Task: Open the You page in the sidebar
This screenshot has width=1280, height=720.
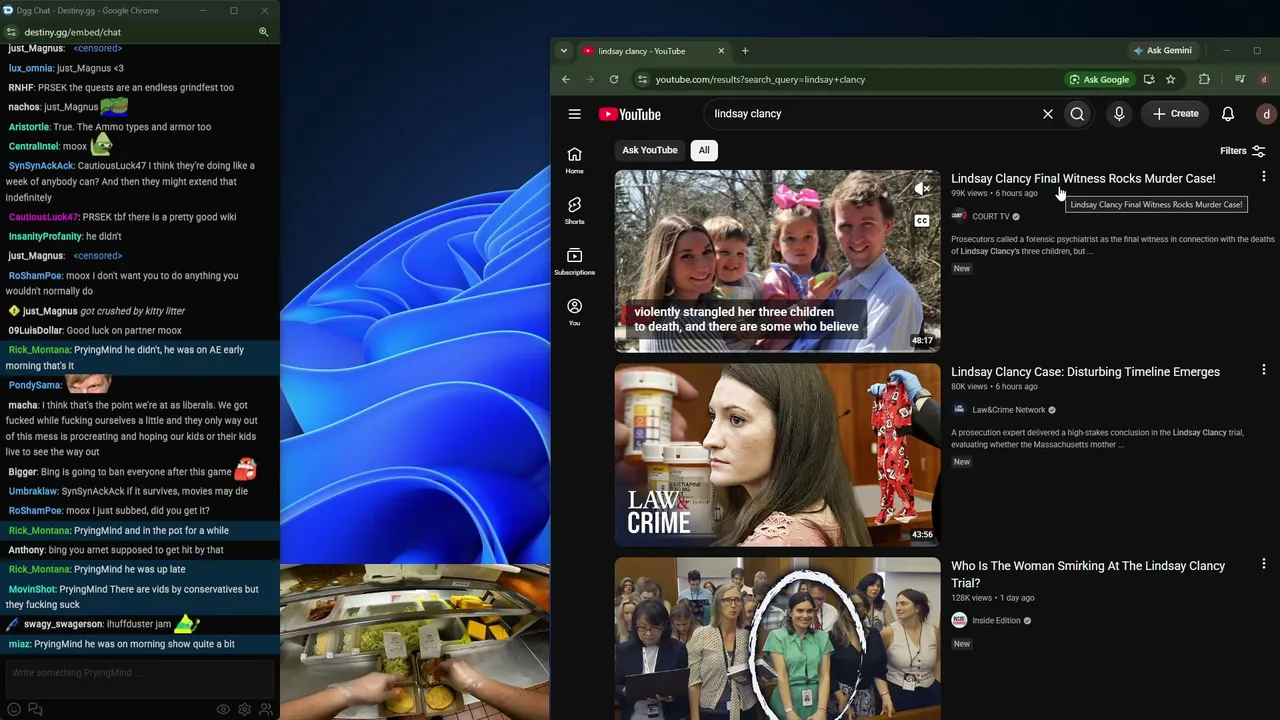Action: [x=574, y=312]
